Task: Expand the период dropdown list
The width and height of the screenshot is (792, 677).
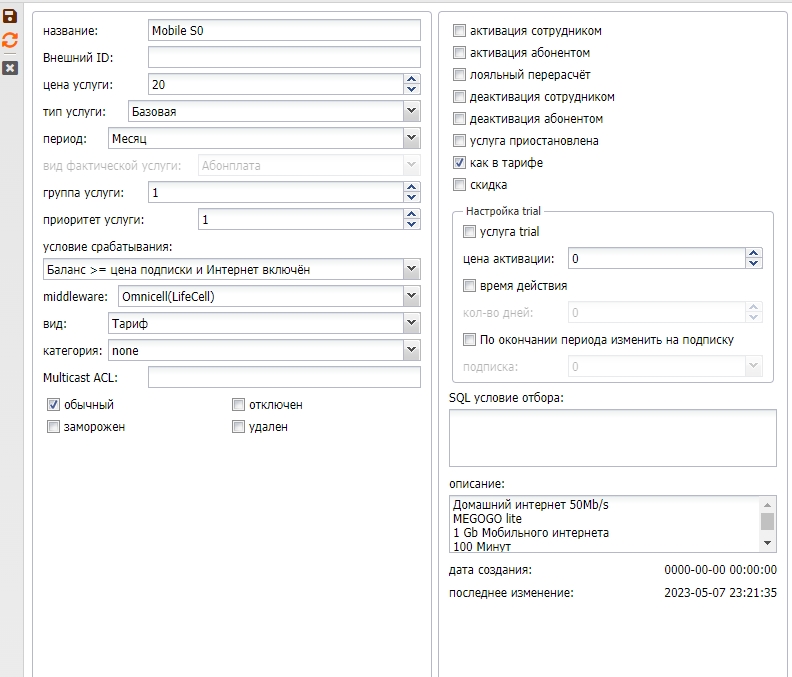Action: 411,139
